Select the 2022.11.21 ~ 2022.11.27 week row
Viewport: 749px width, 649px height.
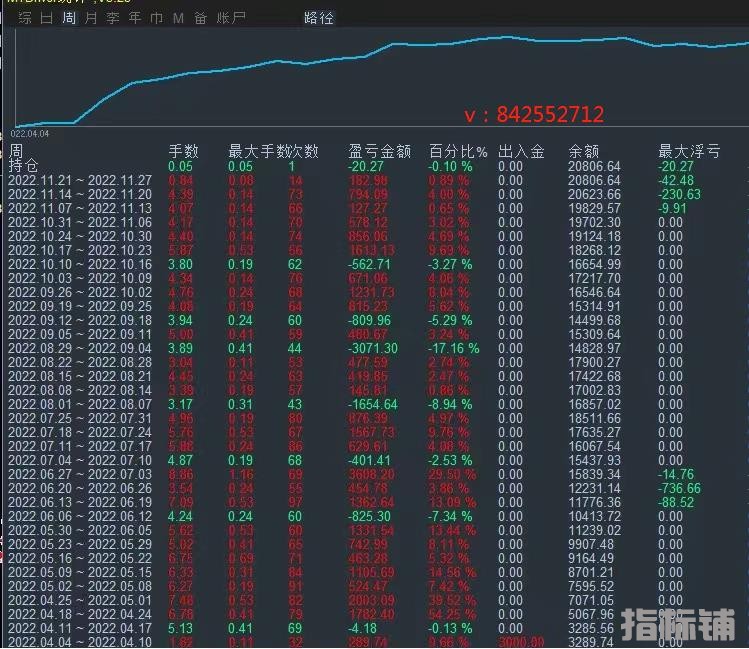(80, 180)
